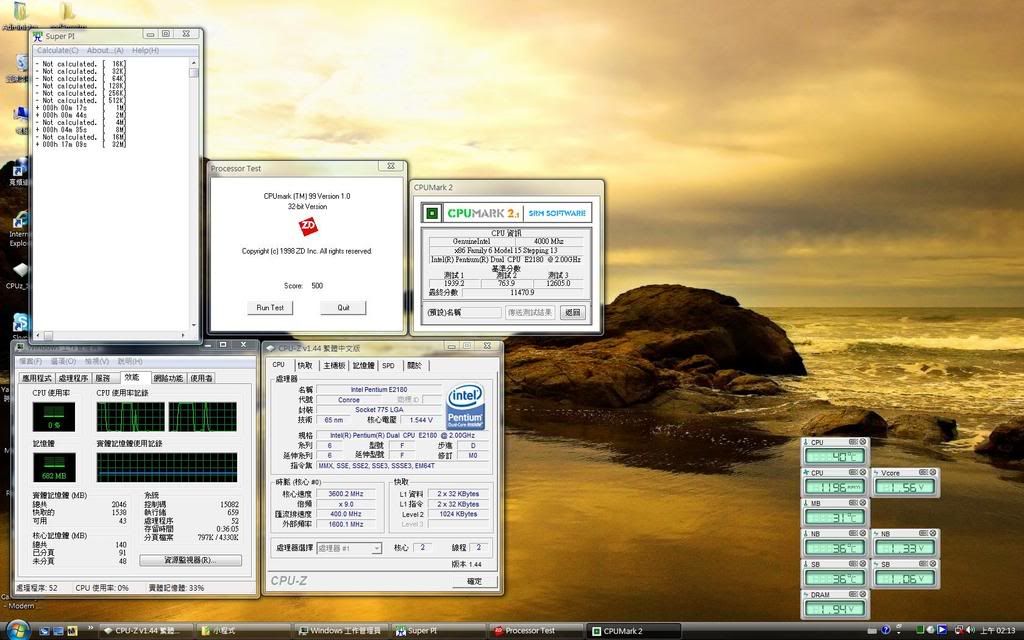Switch to 記憶體 tab in CPU-Z
Screen dimensions: 1024x640
[x=364, y=366]
